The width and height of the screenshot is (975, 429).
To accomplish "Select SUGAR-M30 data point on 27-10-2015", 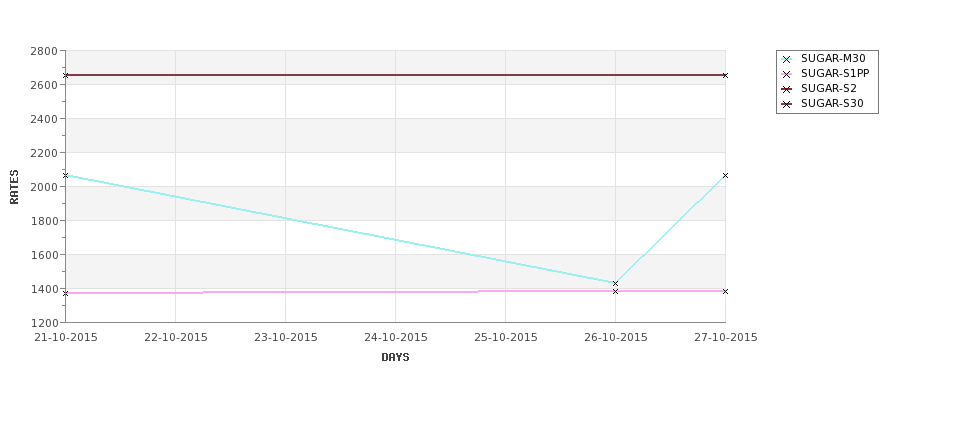I will 725,176.
